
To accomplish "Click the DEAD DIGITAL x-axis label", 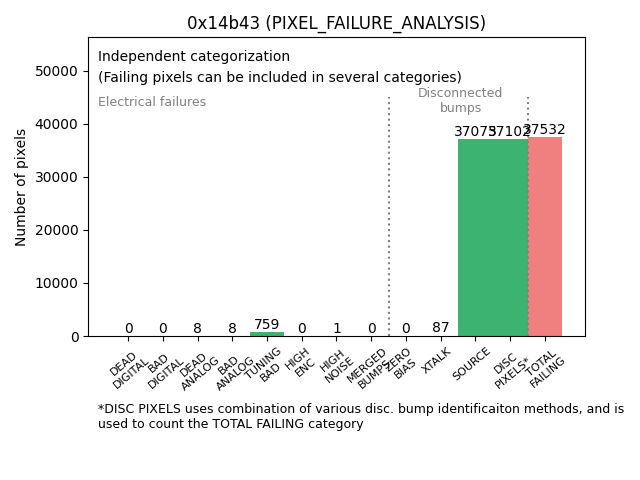I will click(128, 368).
